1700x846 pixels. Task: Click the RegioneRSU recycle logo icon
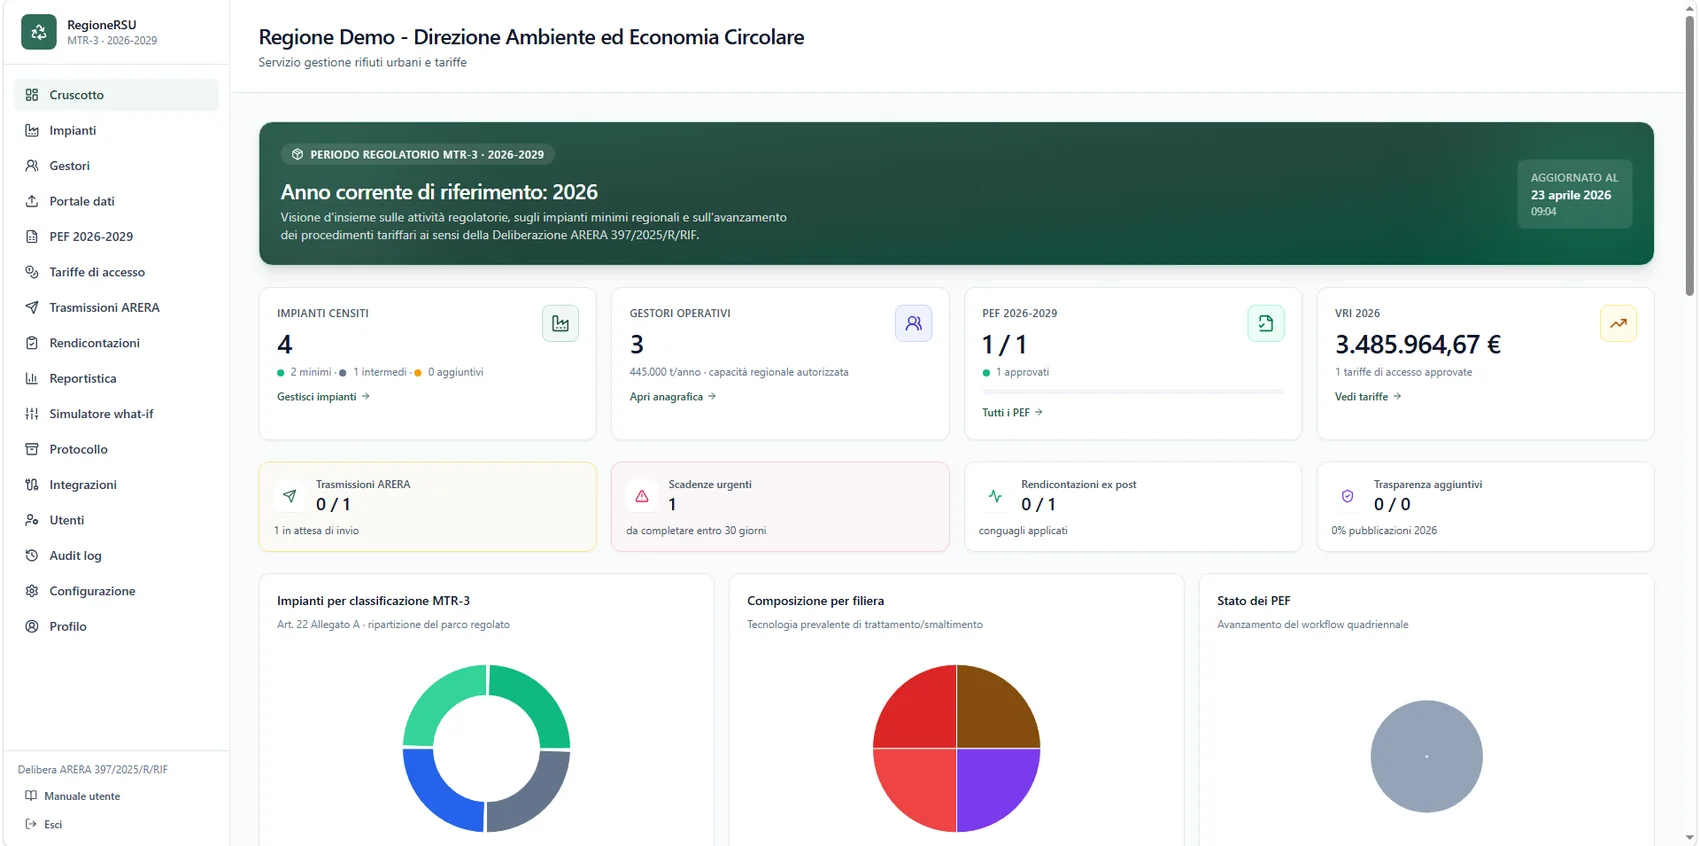tap(39, 32)
